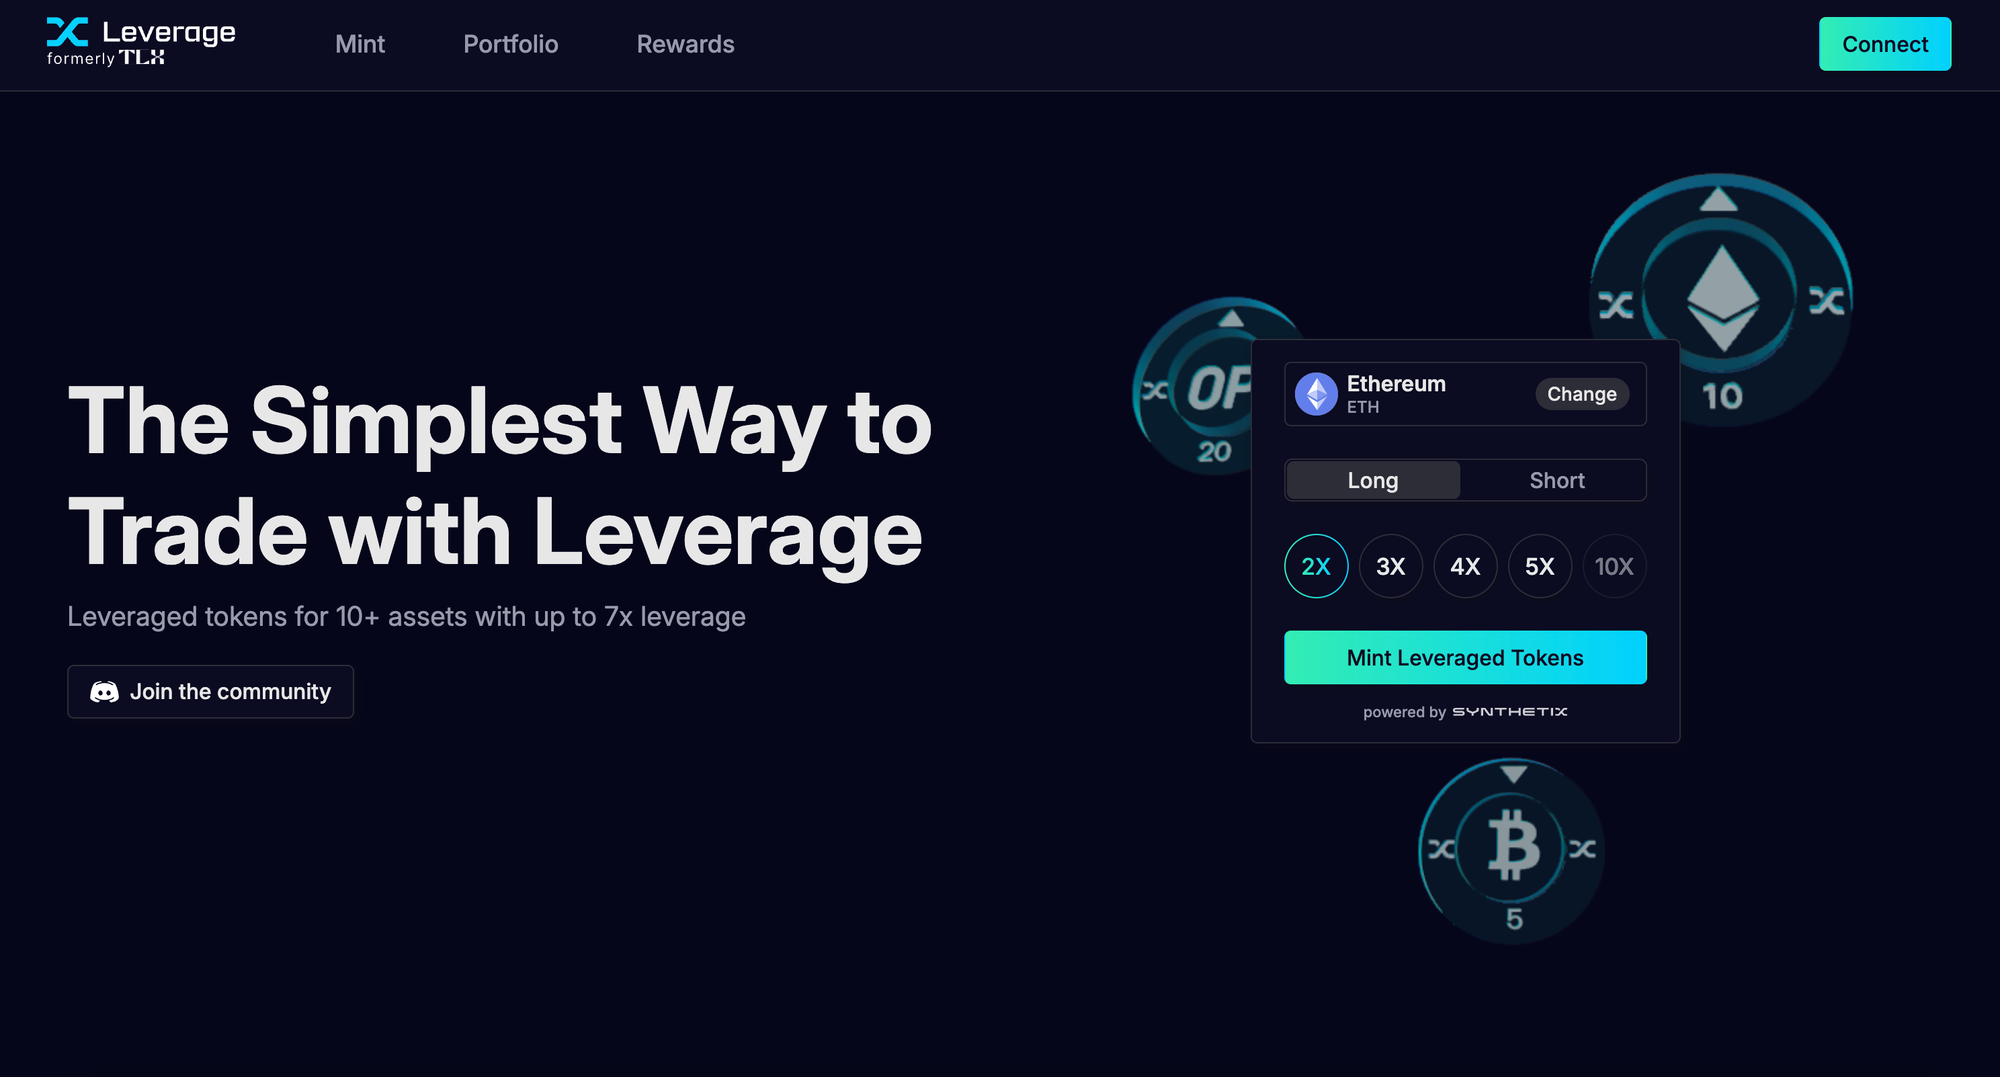Open asset selector with Change button
This screenshot has height=1077, width=2000.
click(x=1581, y=394)
